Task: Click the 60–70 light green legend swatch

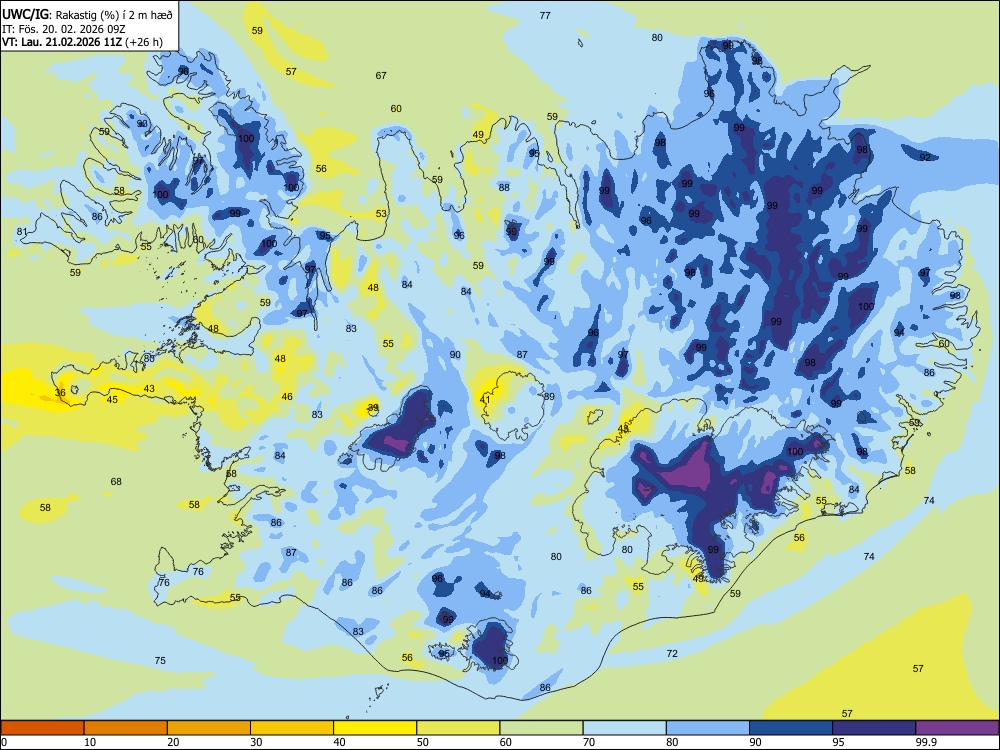Action: 541,728
